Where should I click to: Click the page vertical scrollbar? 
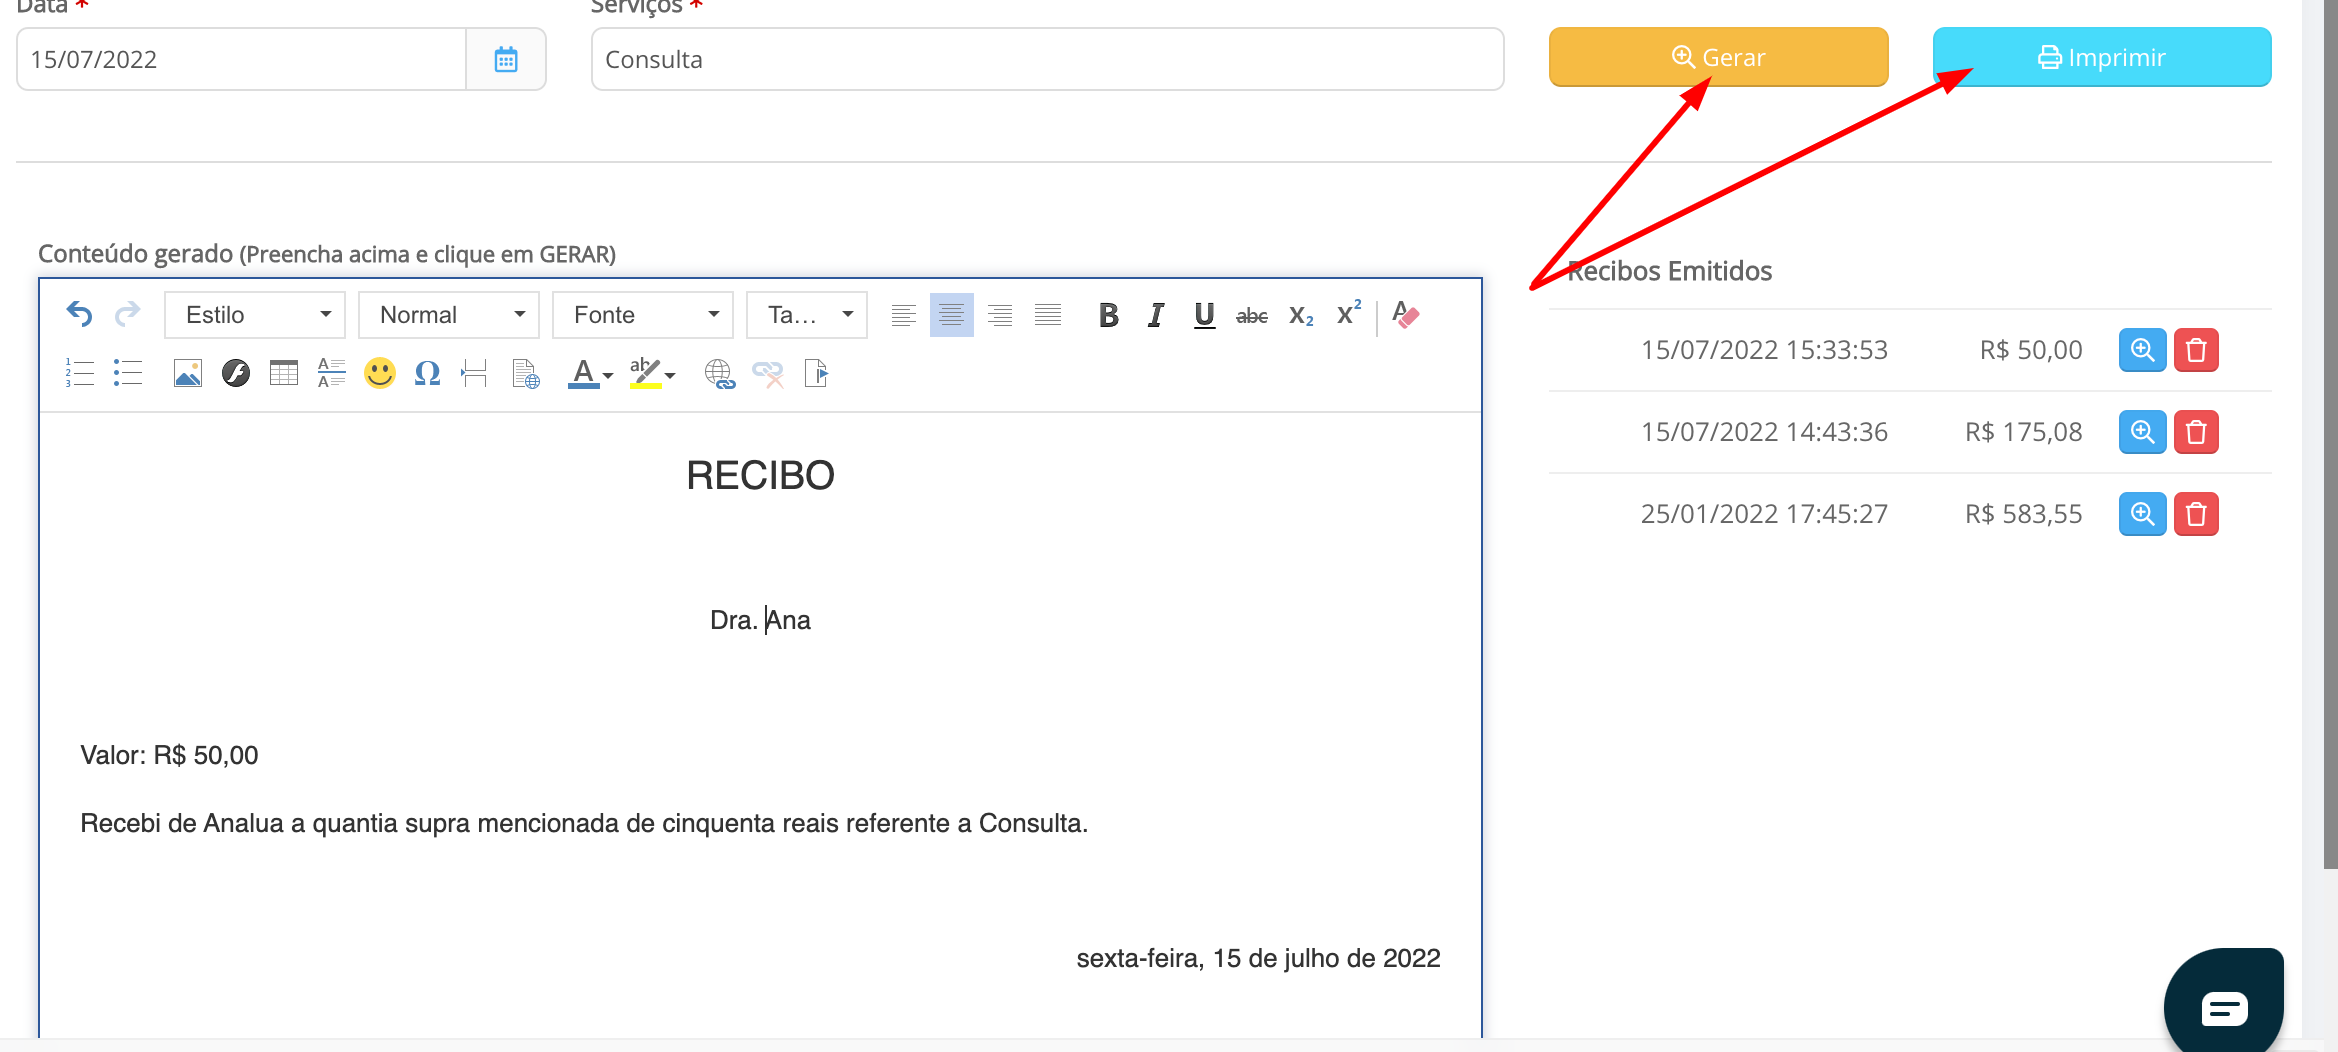tap(2330, 434)
